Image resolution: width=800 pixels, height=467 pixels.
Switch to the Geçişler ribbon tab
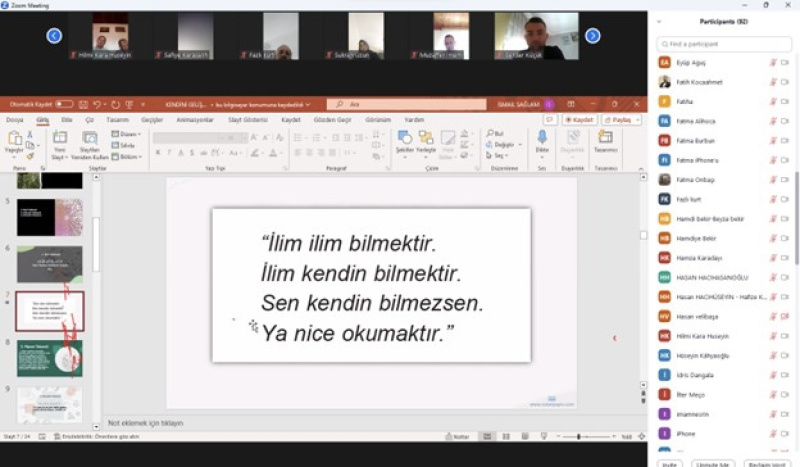[x=152, y=119]
